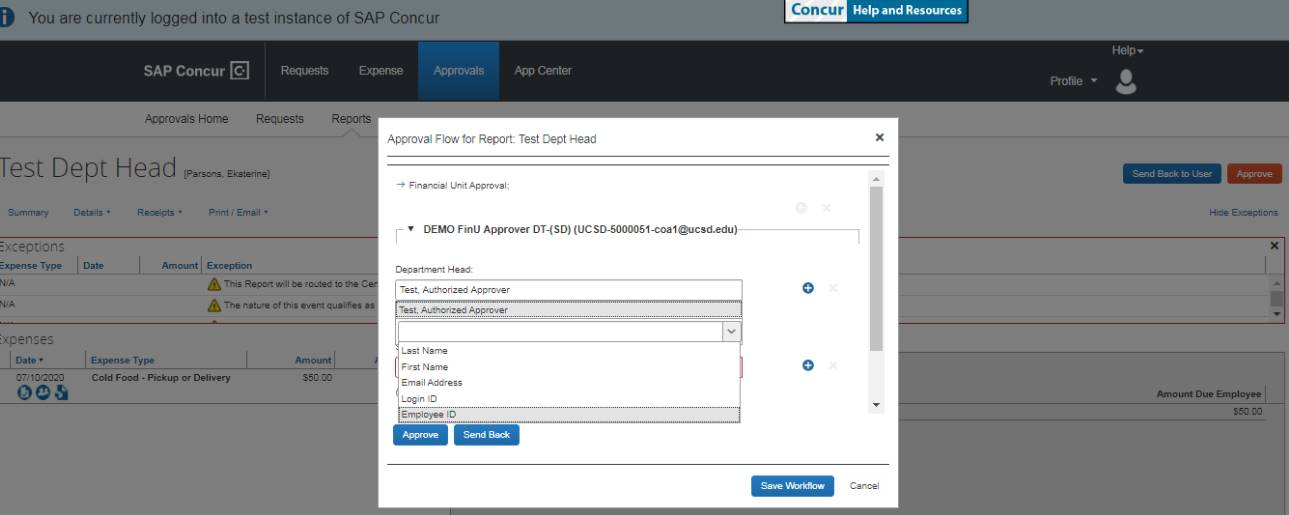Open the Help dropdown menu

click(1126, 49)
